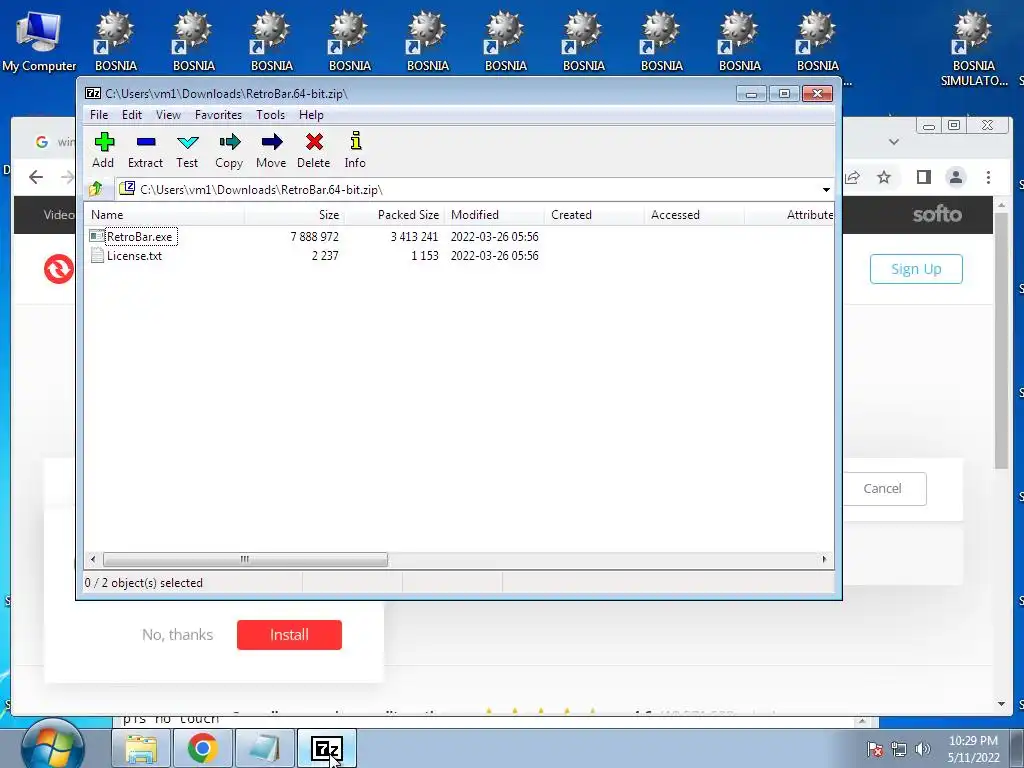
Task: Click the taskbar clock showing 10:29 PM
Action: tap(973, 741)
